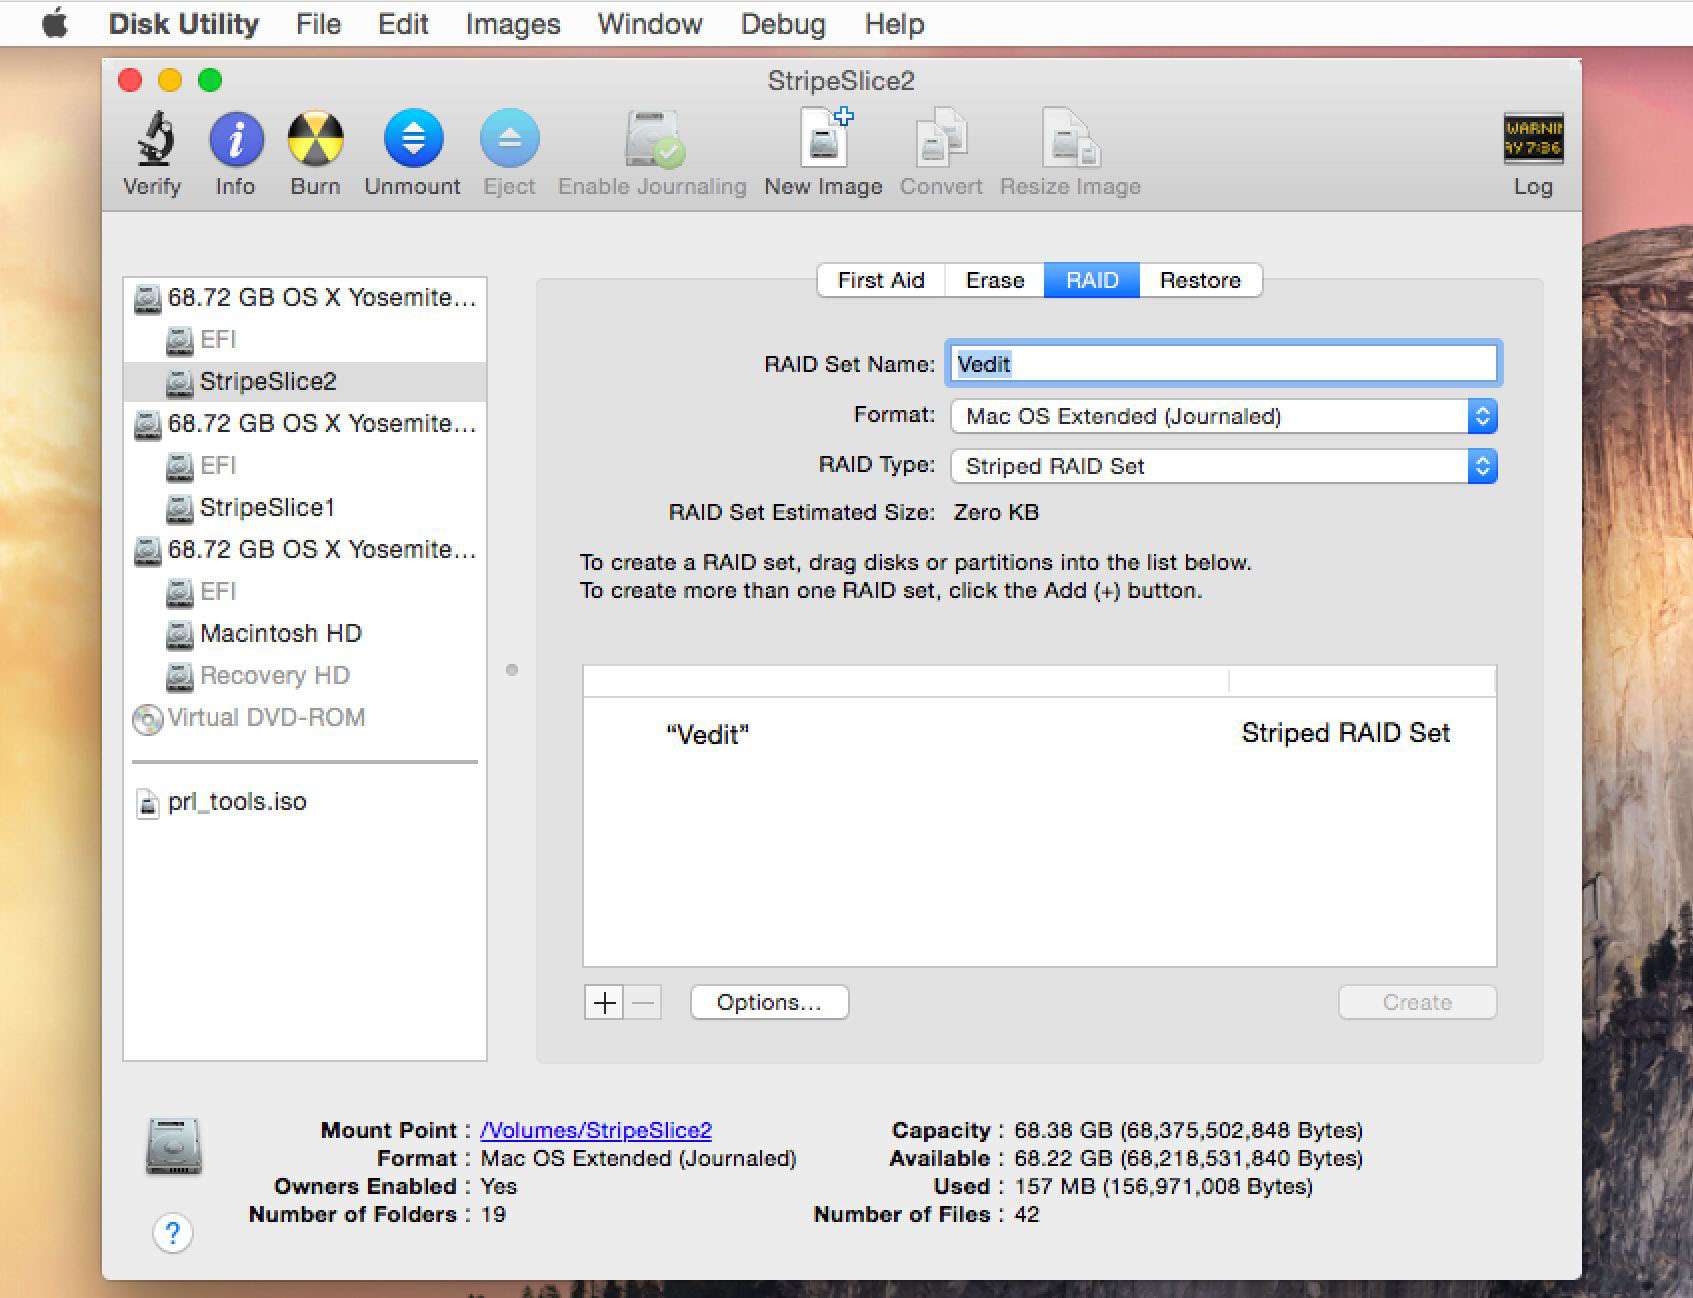Select the StripeSlice2 volume in sidebar
Image resolution: width=1693 pixels, height=1298 pixels.
point(305,381)
